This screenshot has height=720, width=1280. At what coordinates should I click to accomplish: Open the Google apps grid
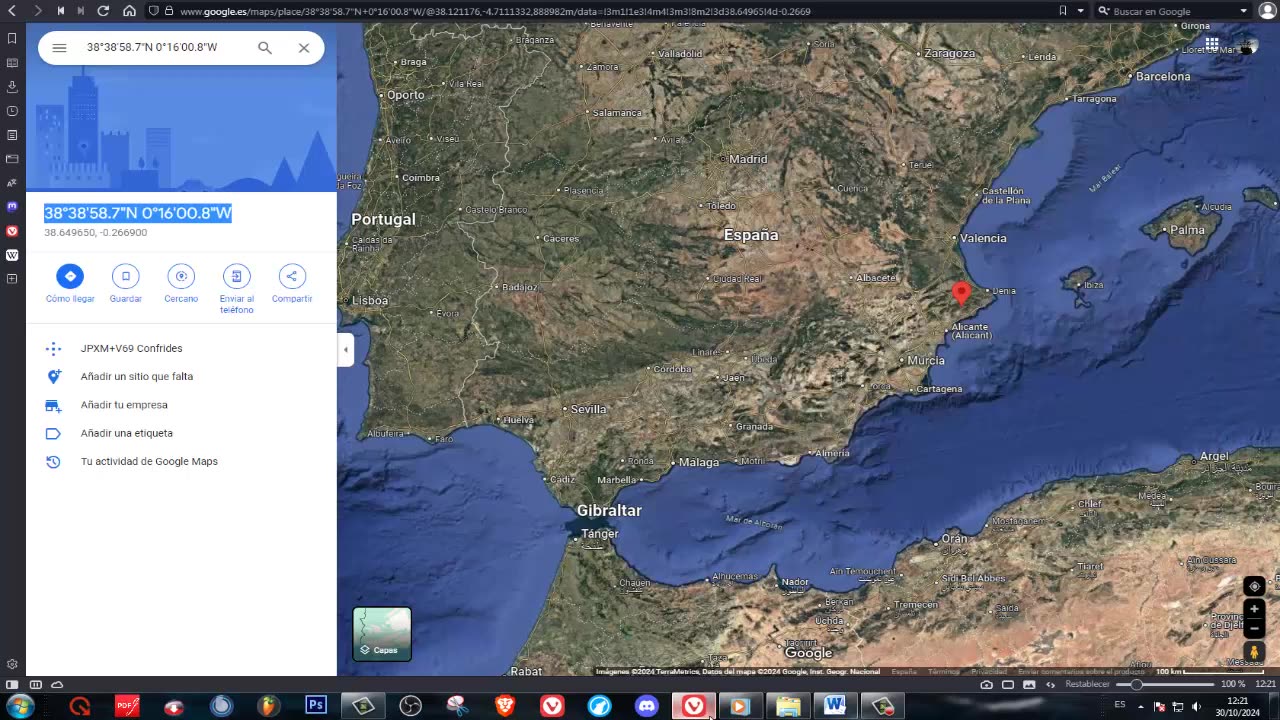pyautogui.click(x=1212, y=45)
